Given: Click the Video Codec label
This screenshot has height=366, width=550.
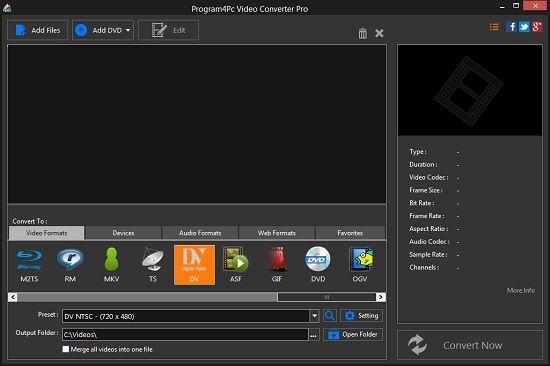Looking at the screenshot, I should 429,177.
